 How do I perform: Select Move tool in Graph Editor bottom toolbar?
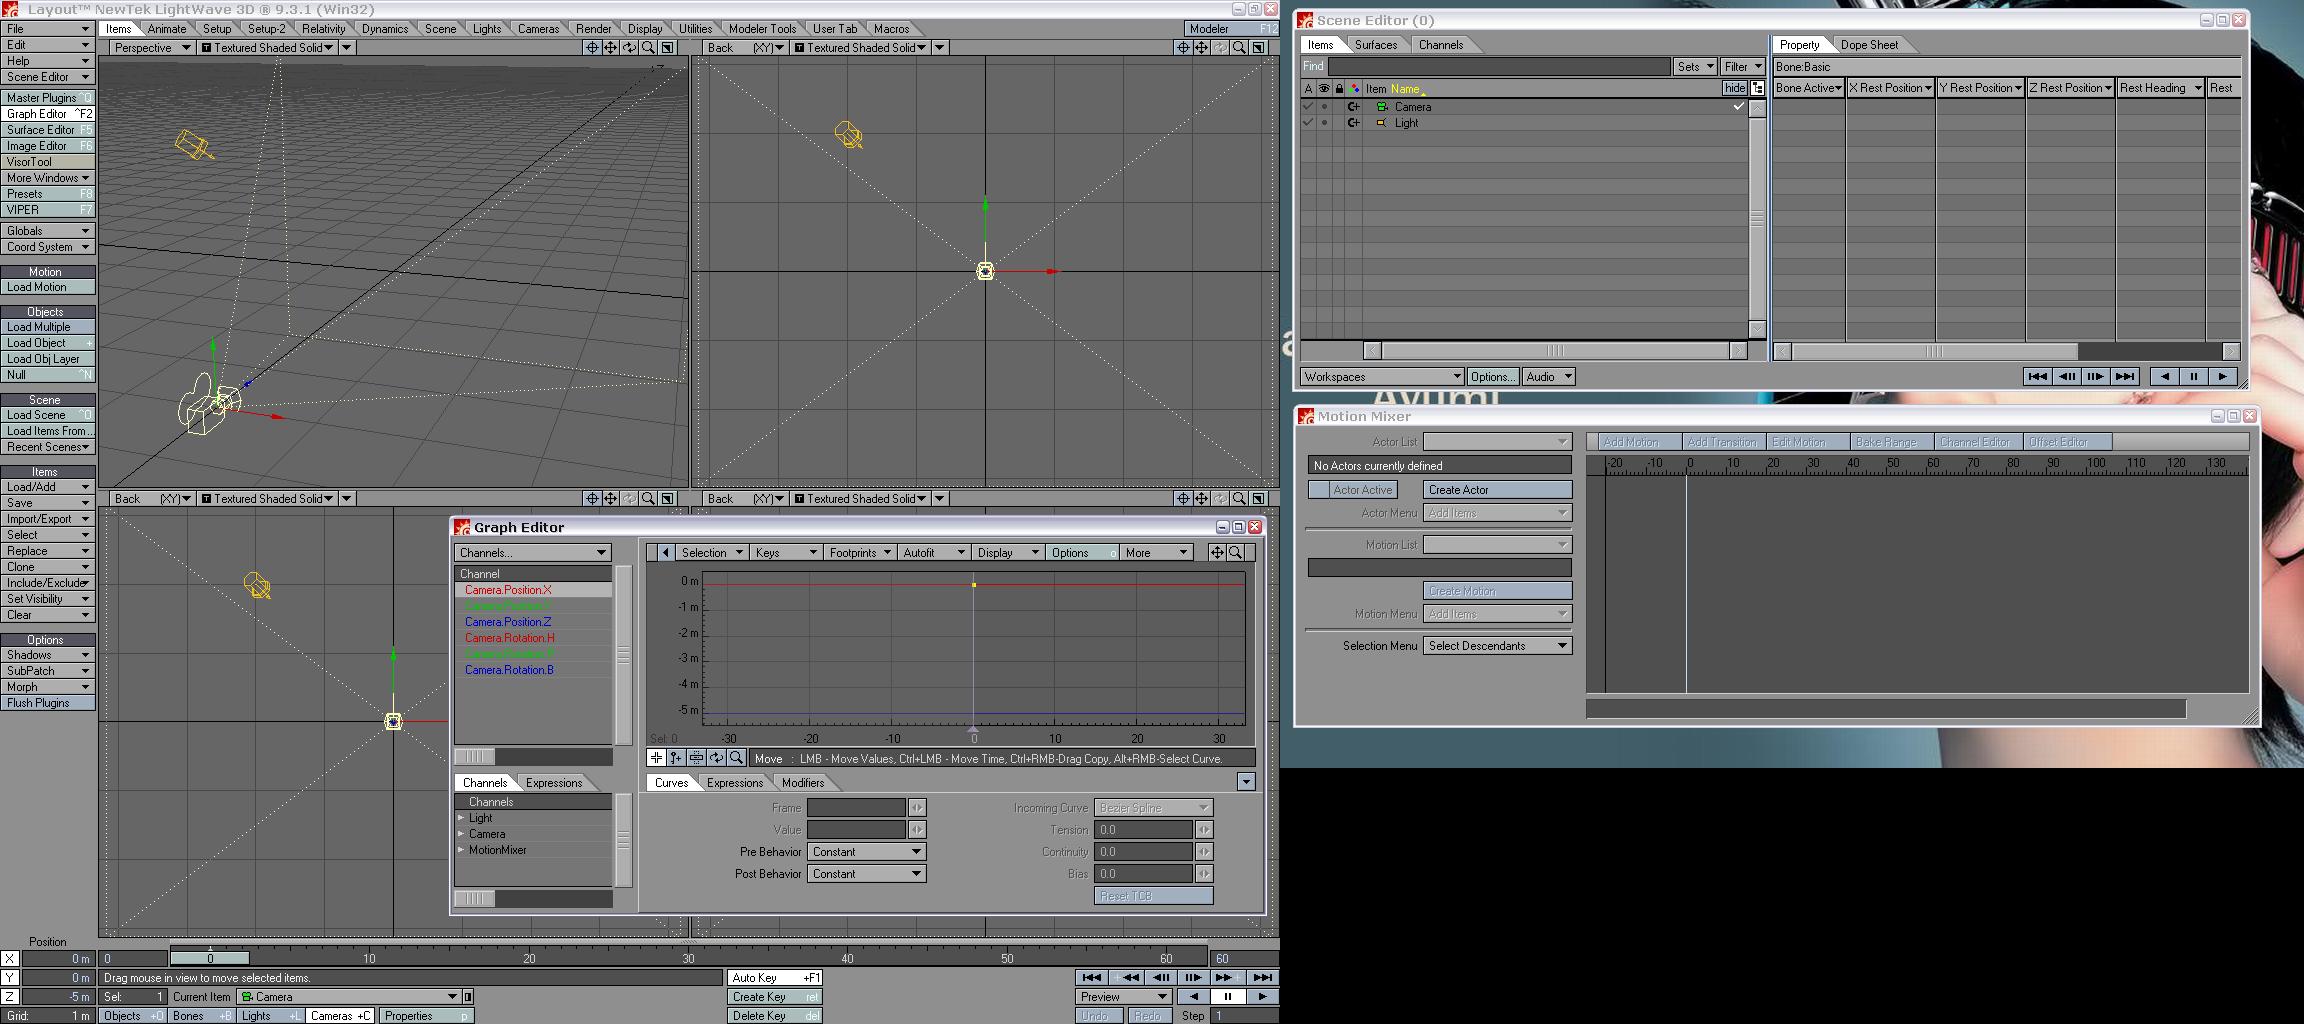656,758
